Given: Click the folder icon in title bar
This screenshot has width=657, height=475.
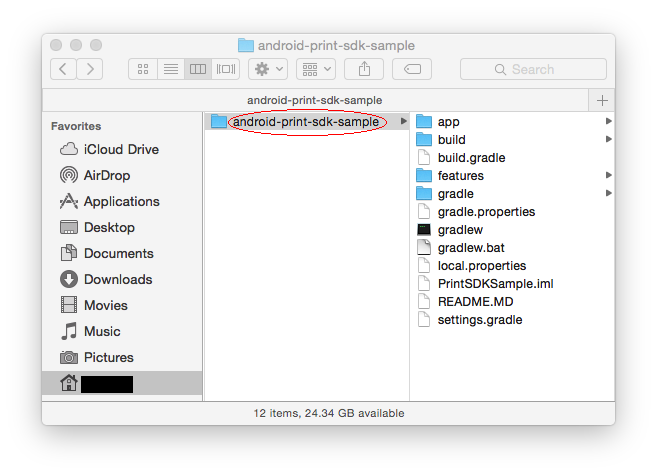Looking at the screenshot, I should point(246,45).
